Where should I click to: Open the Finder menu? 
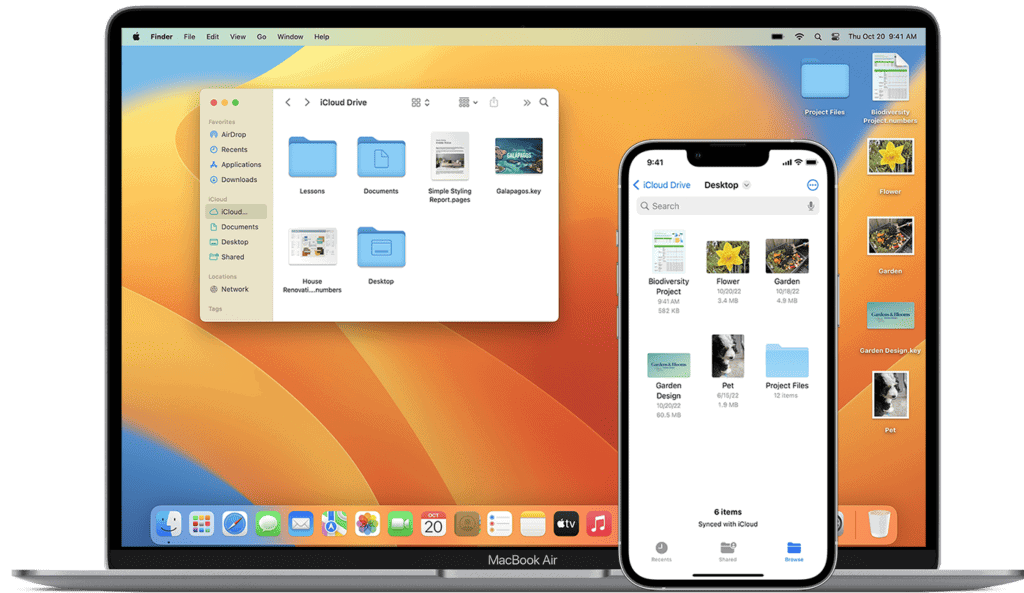161,37
